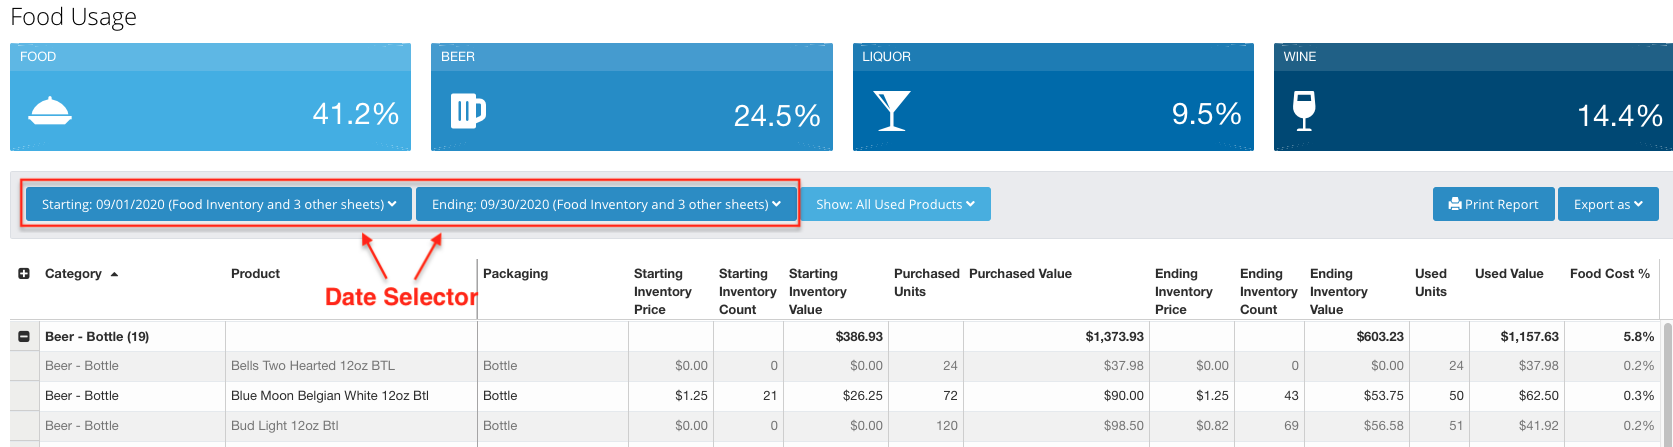Click the cocktail glass icon in LIQUOR card

coord(892,111)
